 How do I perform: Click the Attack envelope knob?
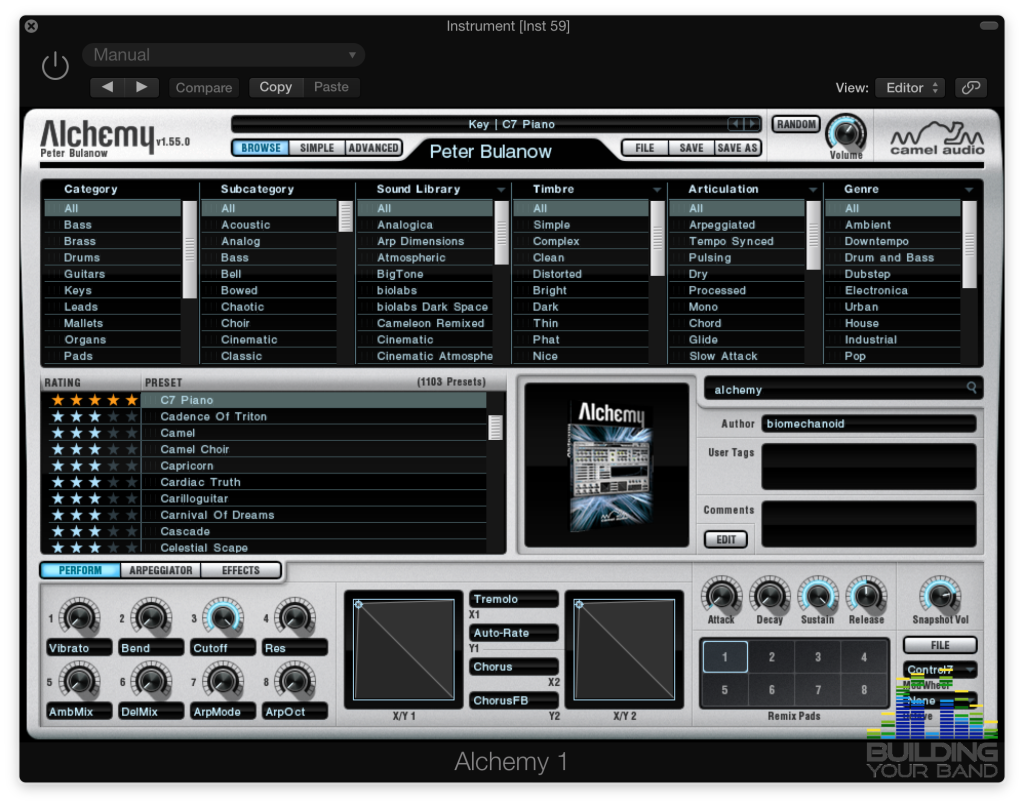721,595
